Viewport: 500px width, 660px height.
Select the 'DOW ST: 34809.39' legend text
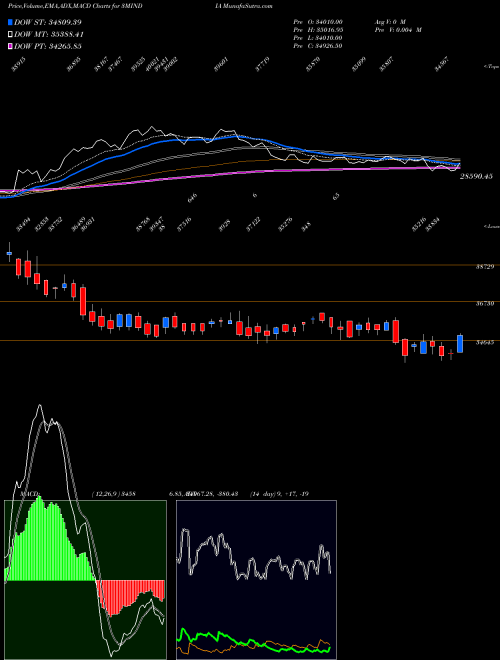point(48,22)
